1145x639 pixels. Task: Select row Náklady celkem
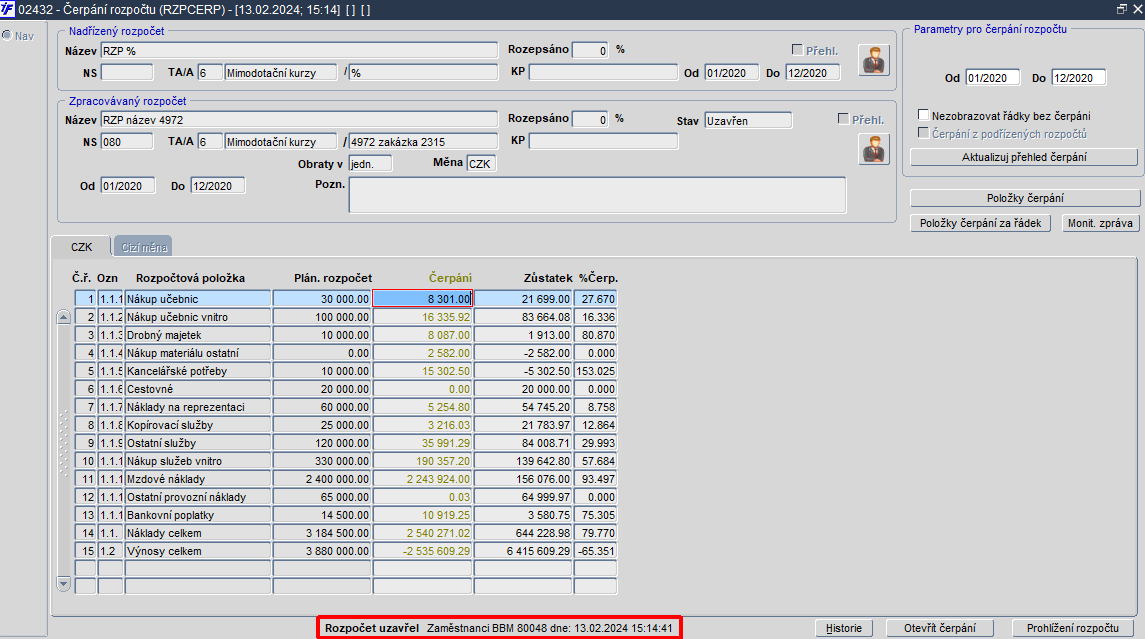click(198, 533)
